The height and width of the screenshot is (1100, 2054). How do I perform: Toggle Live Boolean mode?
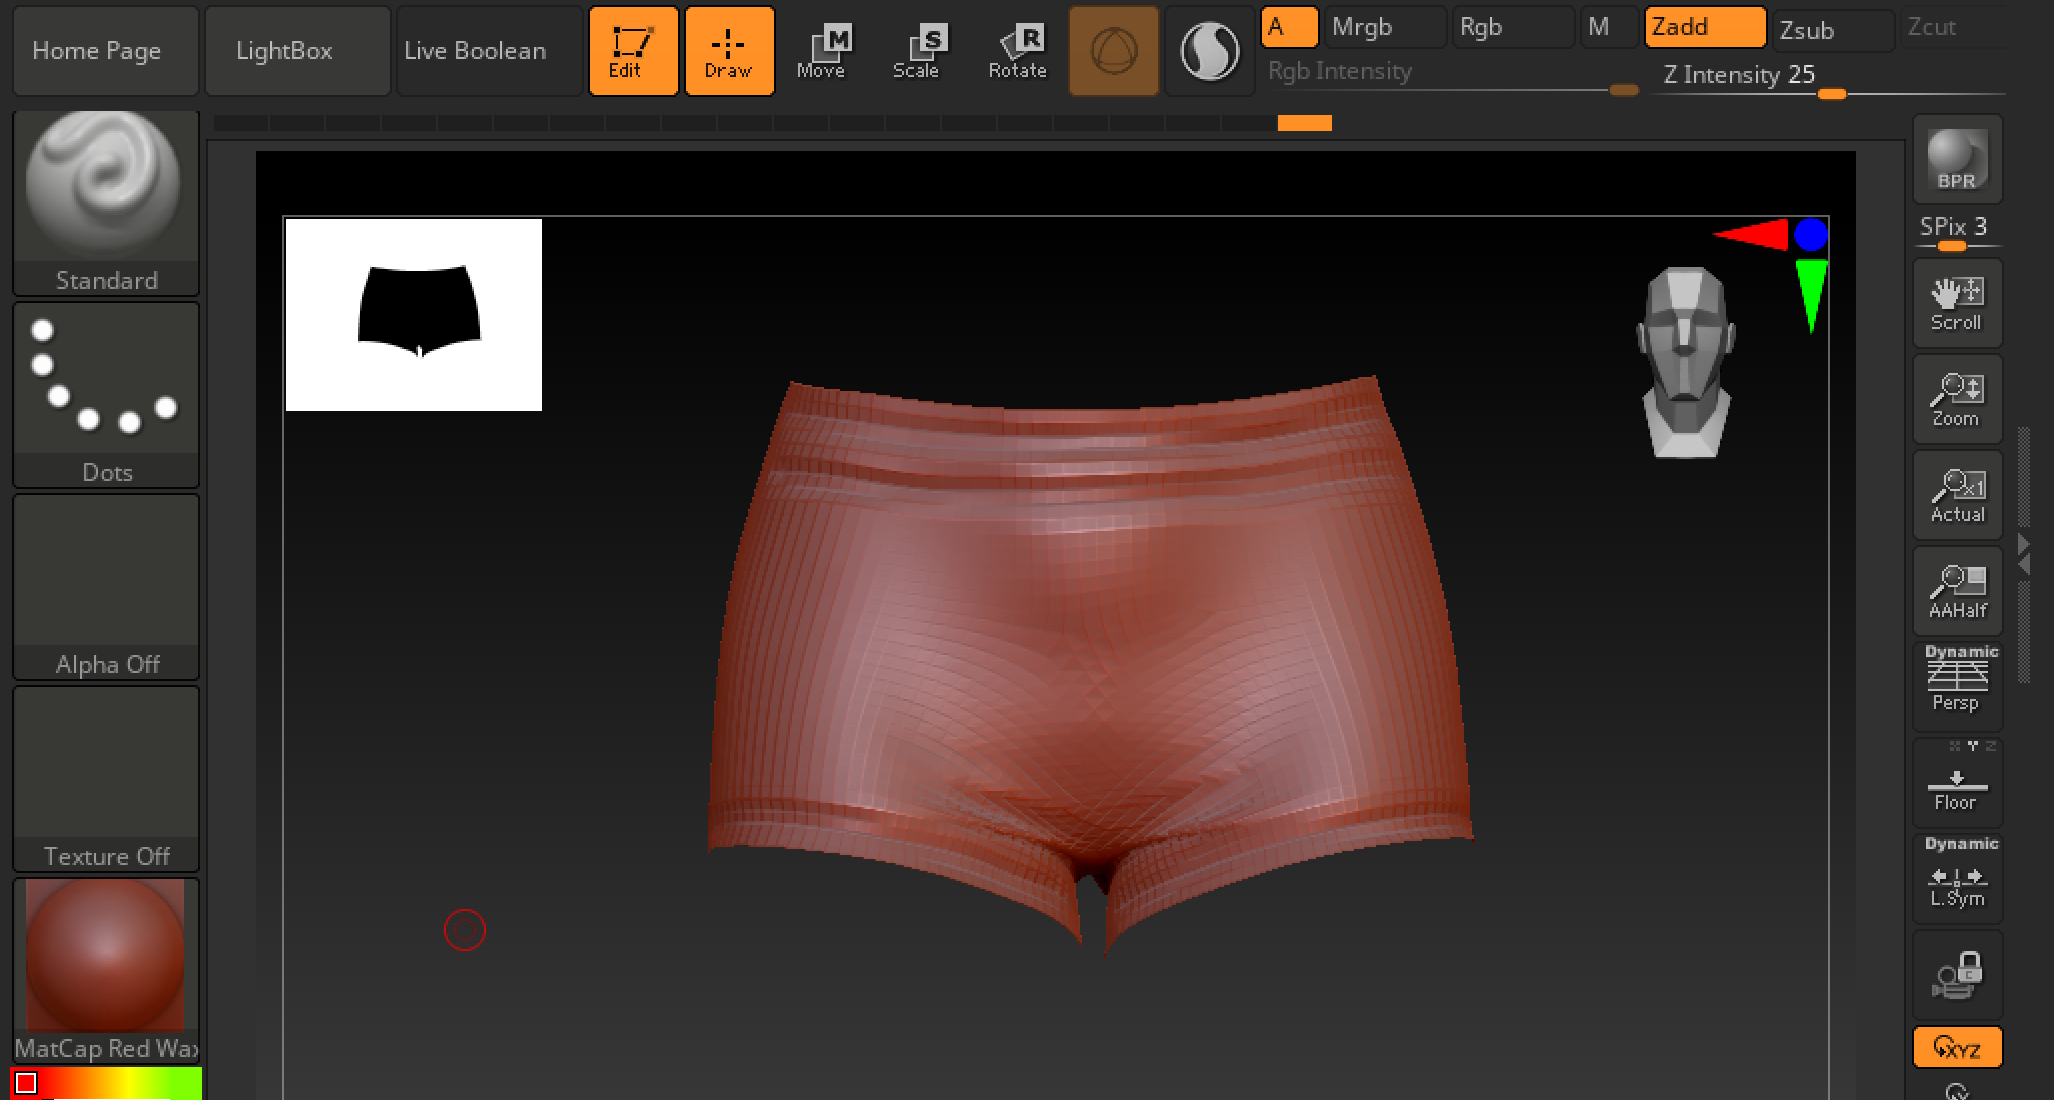[489, 51]
